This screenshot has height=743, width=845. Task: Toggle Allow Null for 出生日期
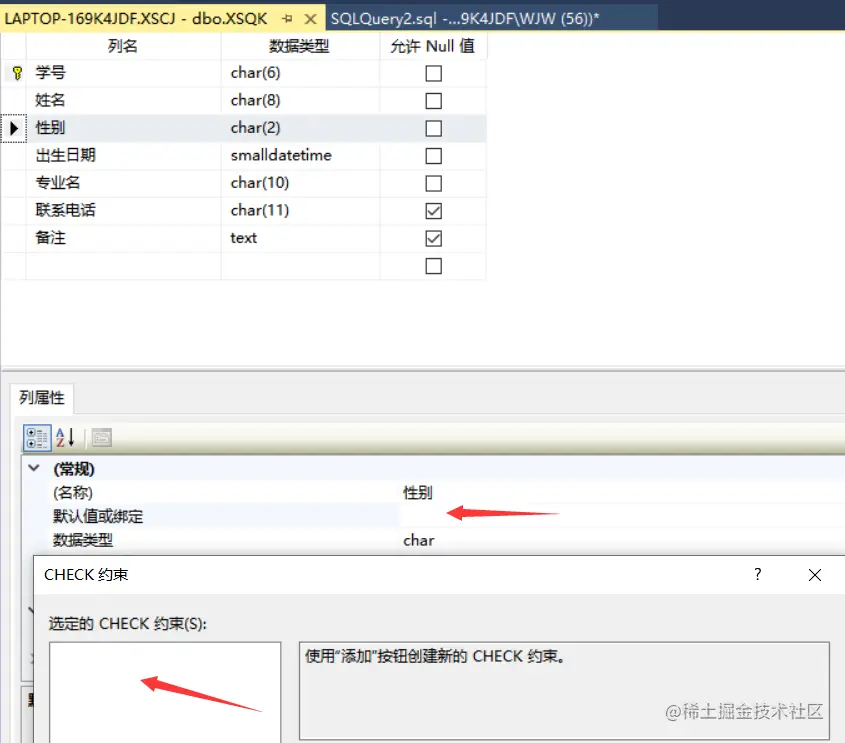click(x=433, y=156)
